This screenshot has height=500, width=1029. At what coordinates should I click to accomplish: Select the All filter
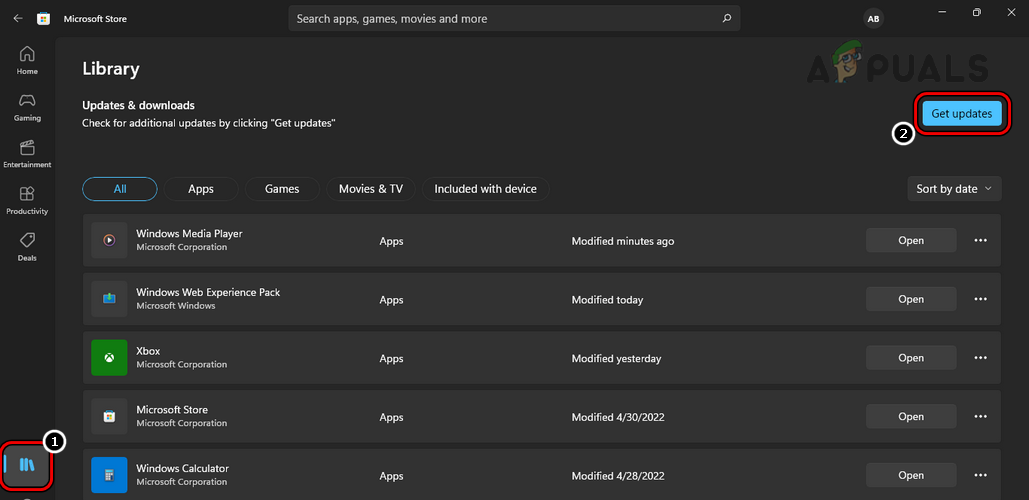[x=120, y=189]
